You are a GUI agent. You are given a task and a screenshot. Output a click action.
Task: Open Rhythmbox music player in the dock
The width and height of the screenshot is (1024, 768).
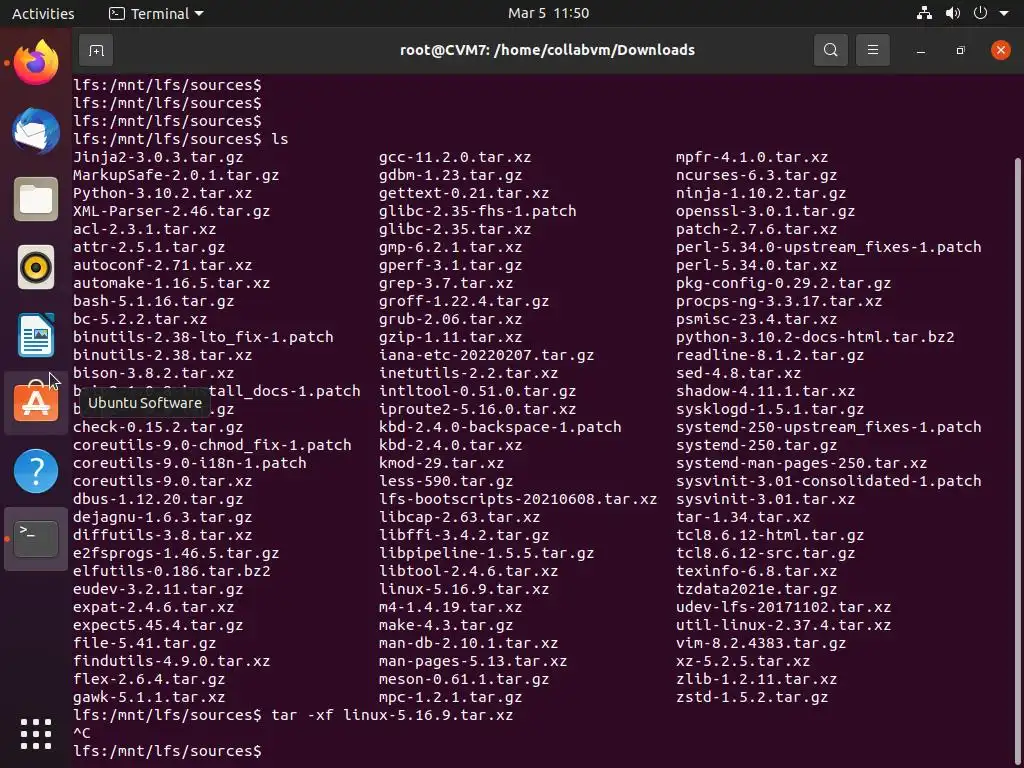coord(36,267)
